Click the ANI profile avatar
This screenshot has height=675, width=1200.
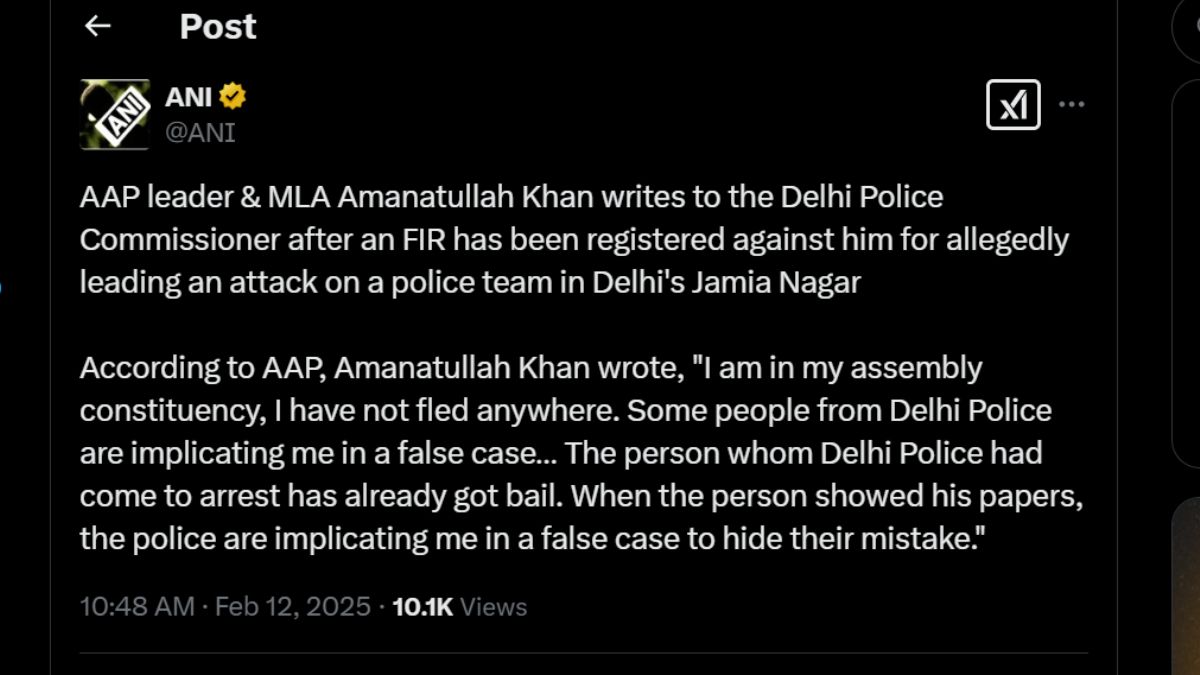[x=115, y=114]
